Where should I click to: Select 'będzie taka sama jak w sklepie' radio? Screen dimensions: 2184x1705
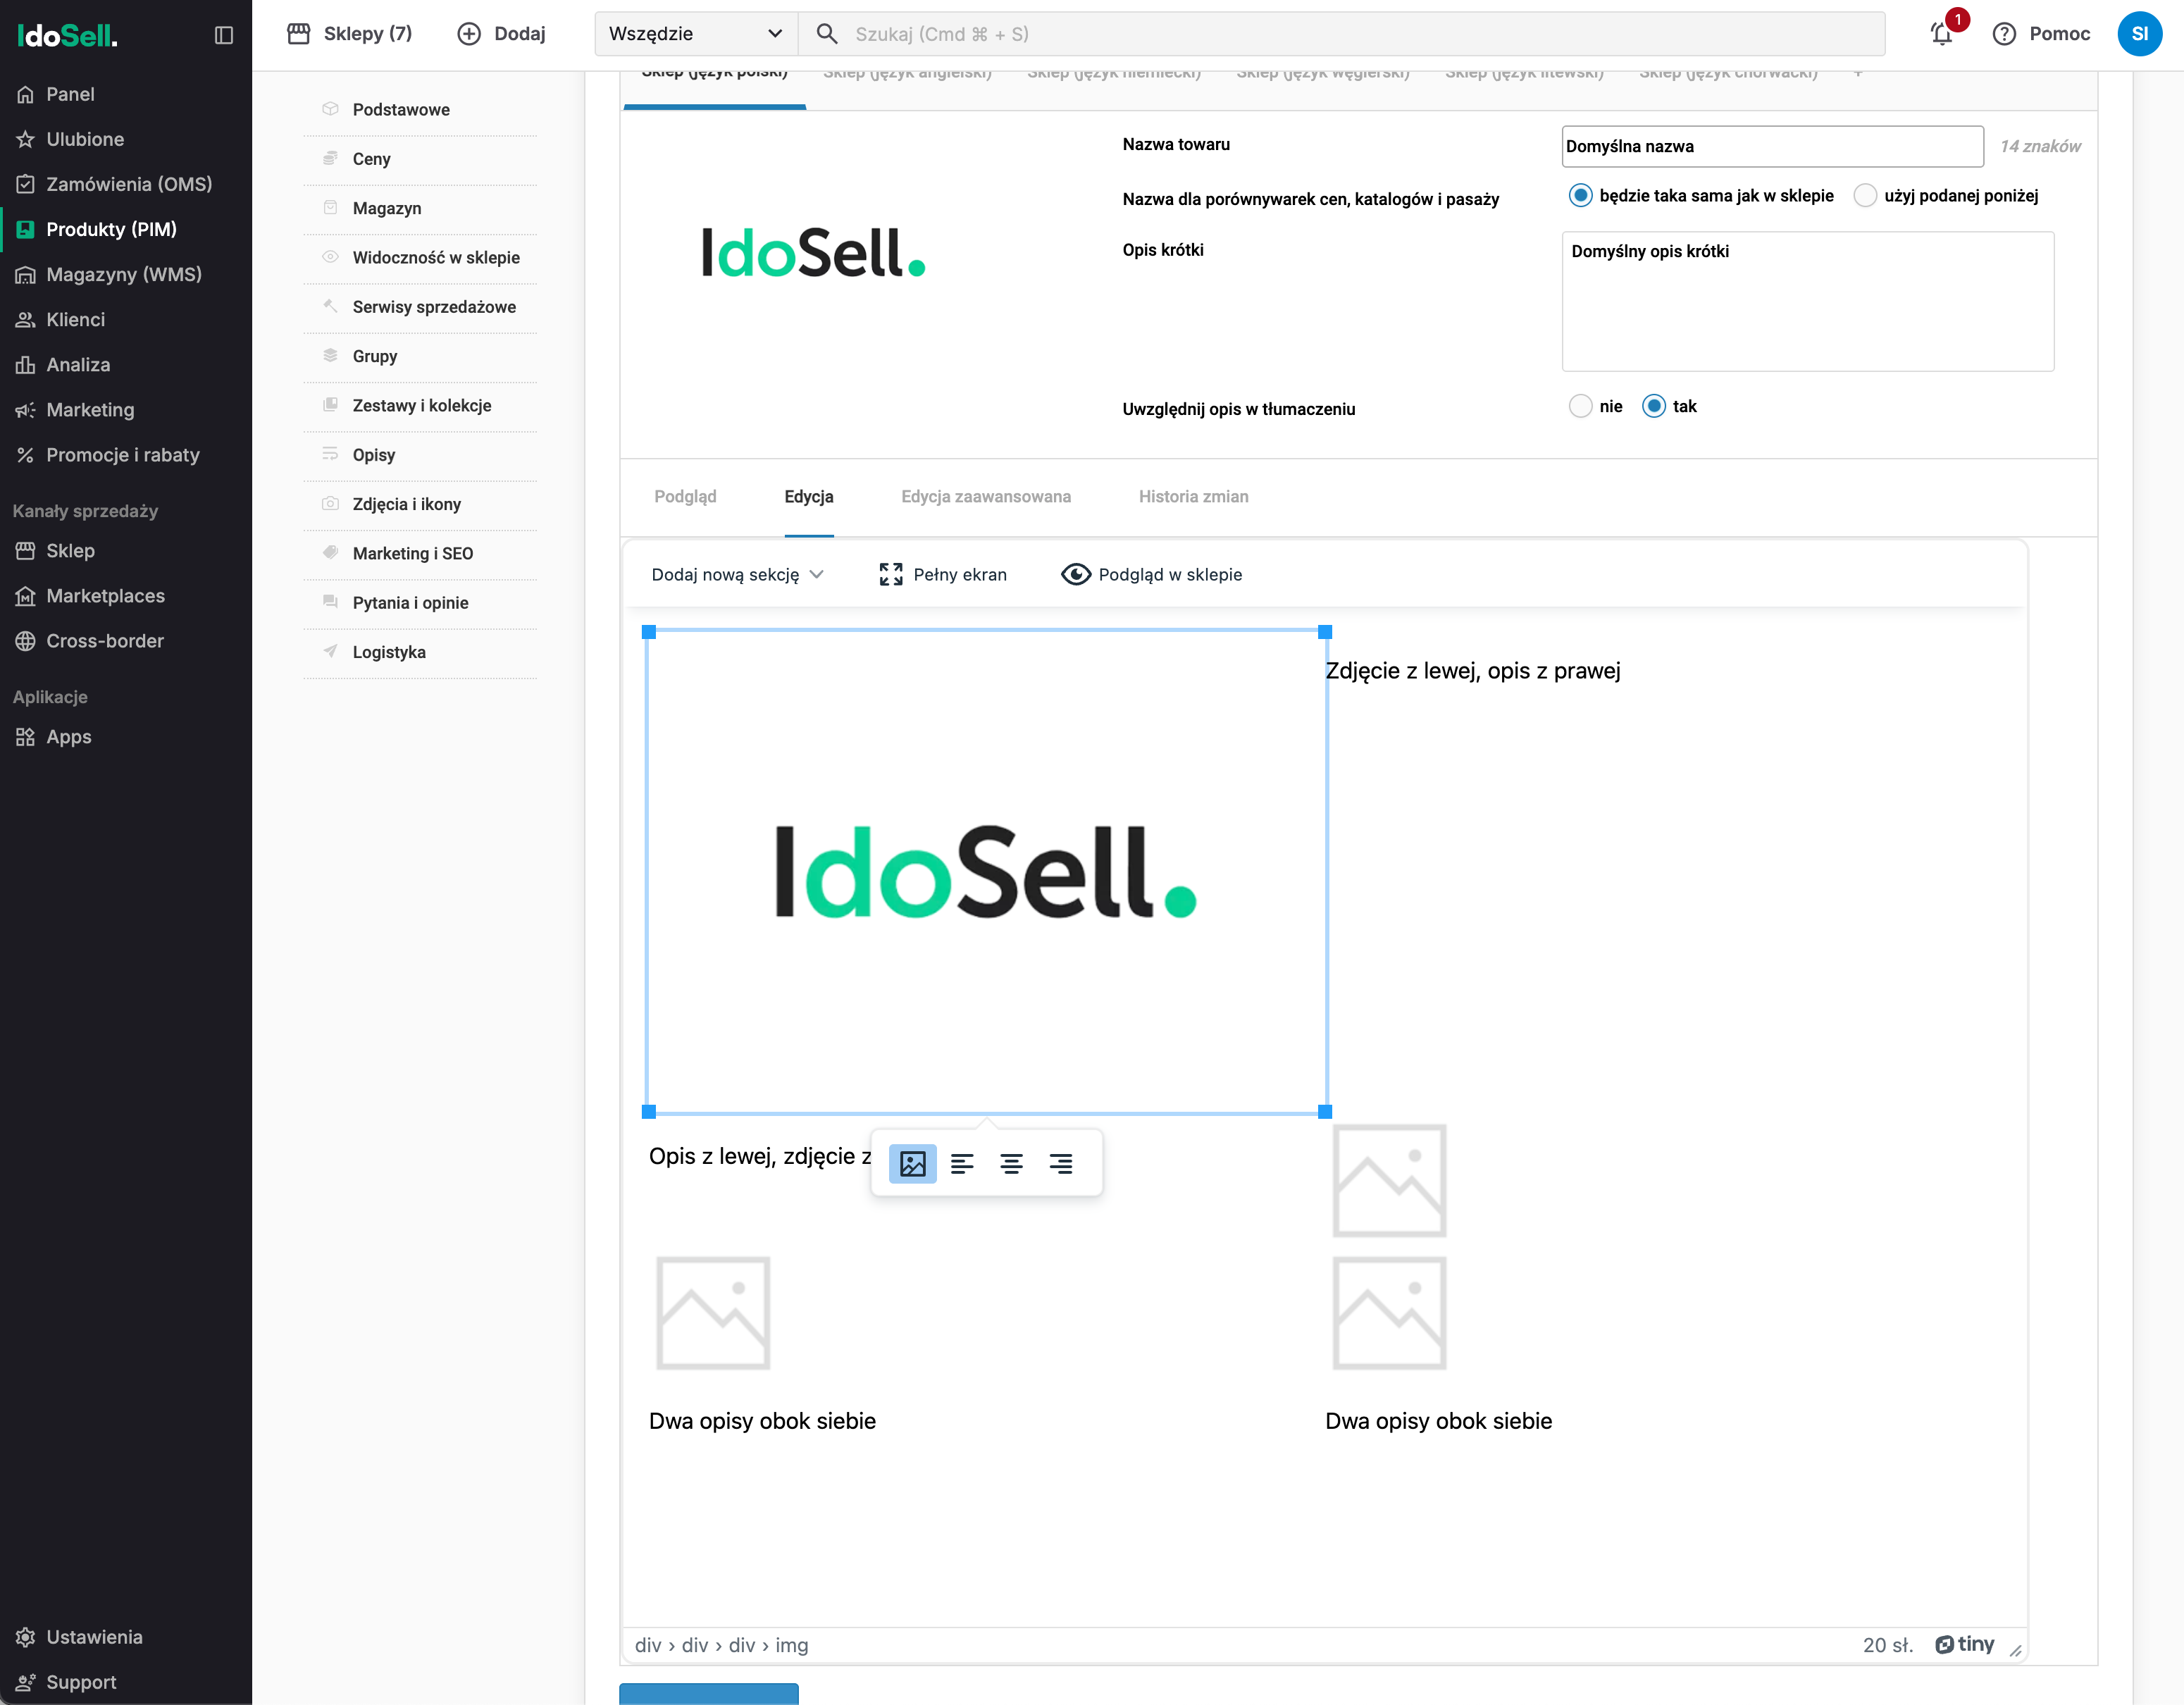1580,196
